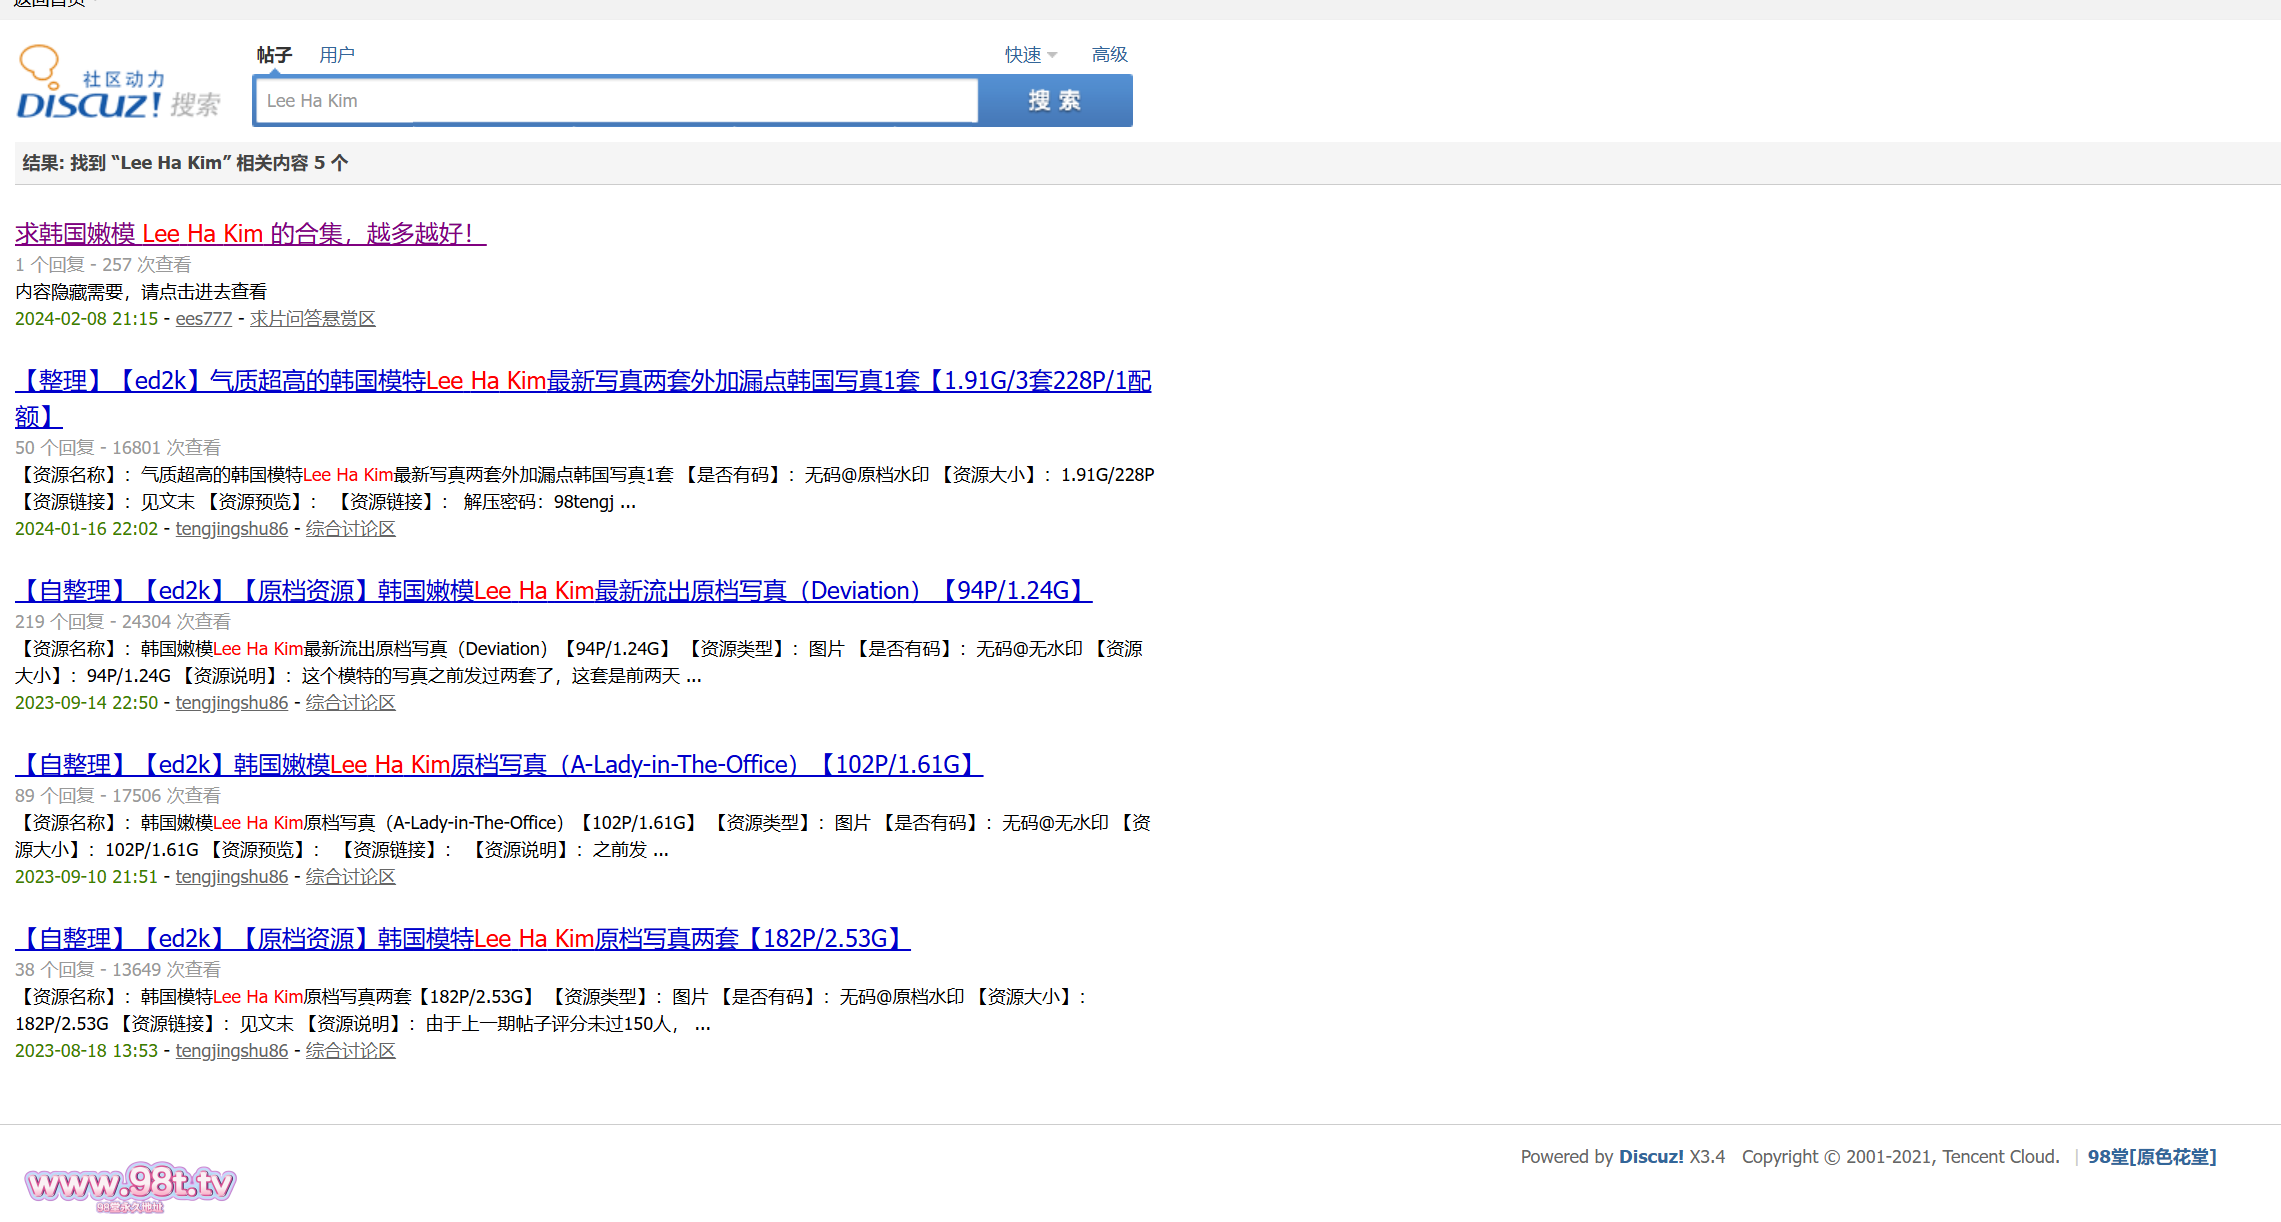The width and height of the screenshot is (2281, 1222).
Task: Open the Deviation 94P/1.24G result title
Action: (x=554, y=590)
